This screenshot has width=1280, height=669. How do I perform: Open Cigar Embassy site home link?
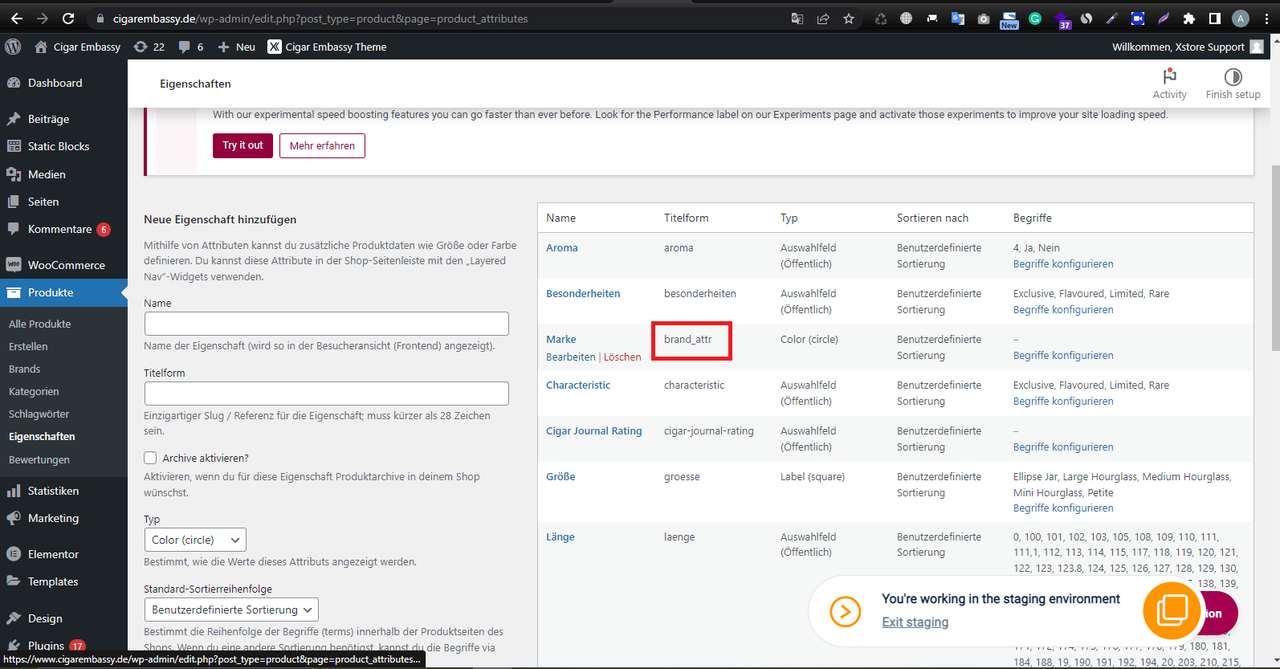[x=76, y=47]
